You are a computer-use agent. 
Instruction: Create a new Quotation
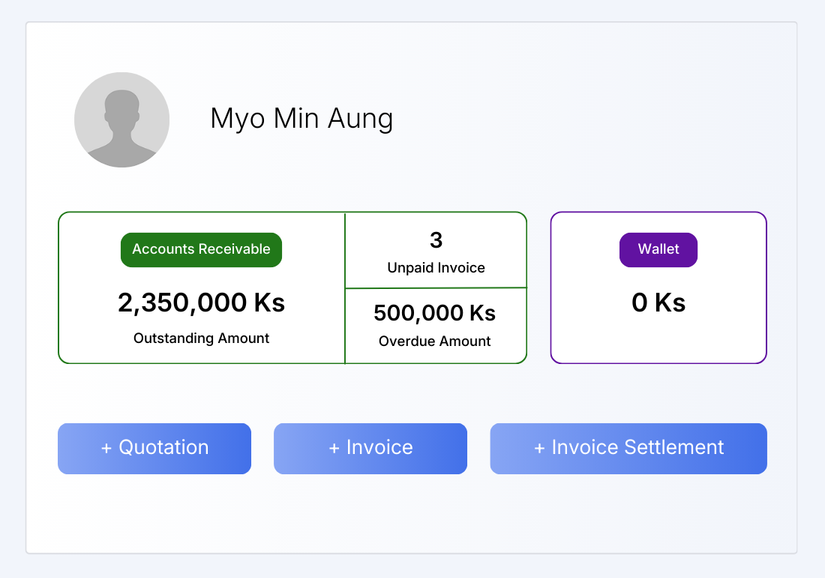[154, 448]
